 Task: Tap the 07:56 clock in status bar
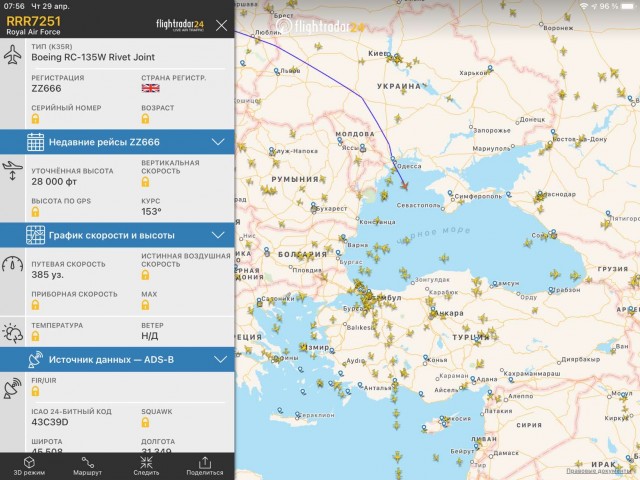(x=16, y=6)
